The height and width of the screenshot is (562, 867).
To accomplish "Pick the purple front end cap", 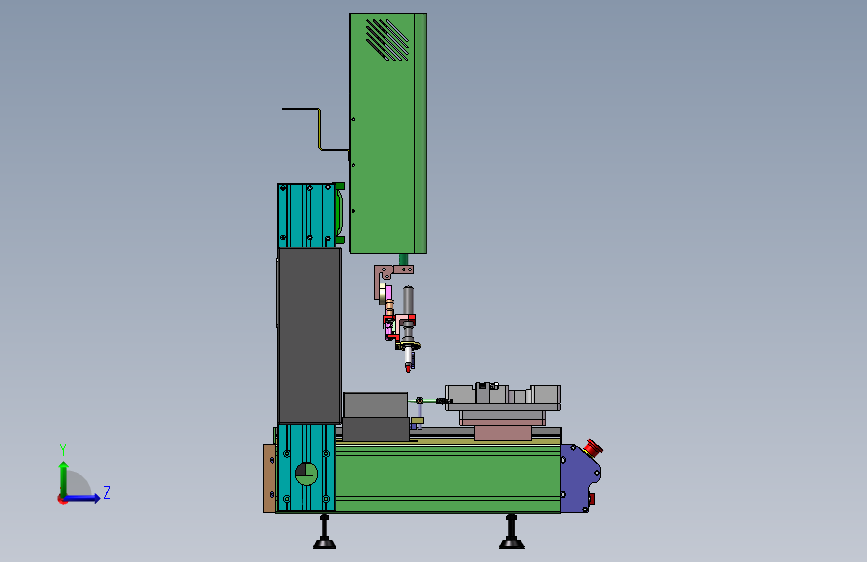I will tap(580, 478).
